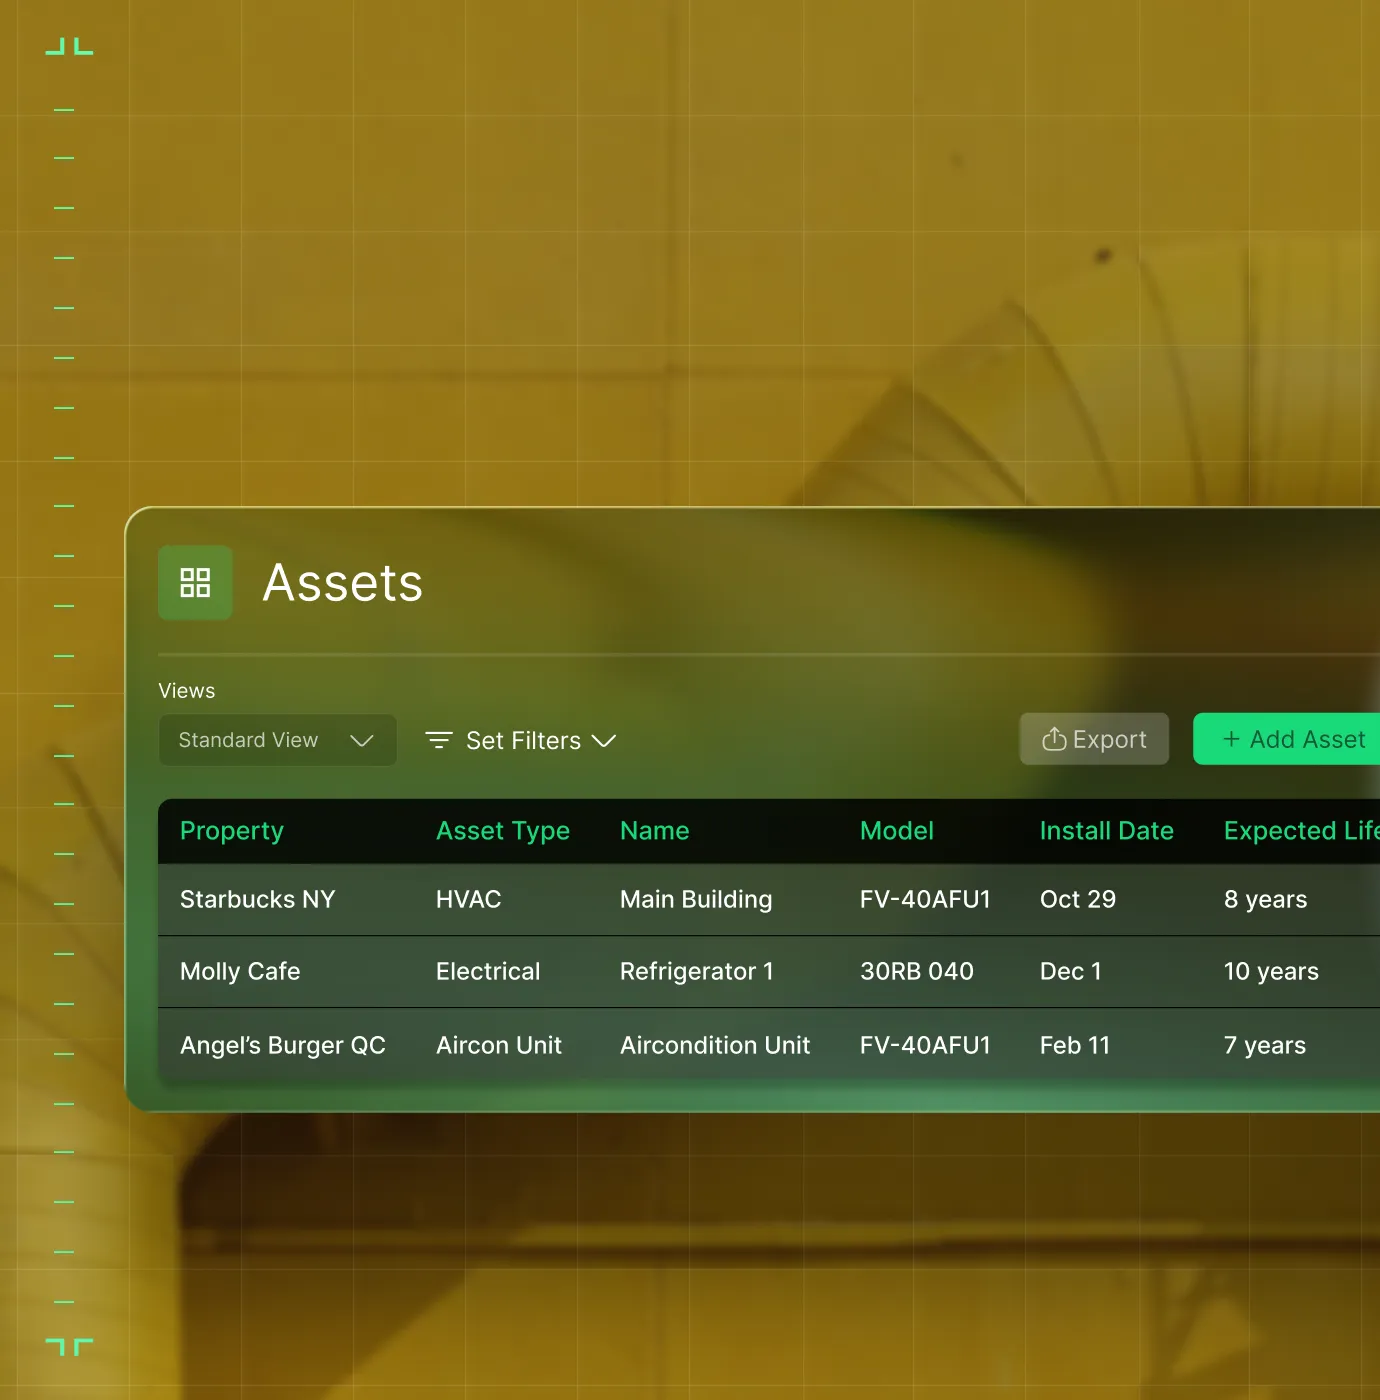Open the Standard View dropdown
The width and height of the screenshot is (1380, 1400).
[x=278, y=740]
